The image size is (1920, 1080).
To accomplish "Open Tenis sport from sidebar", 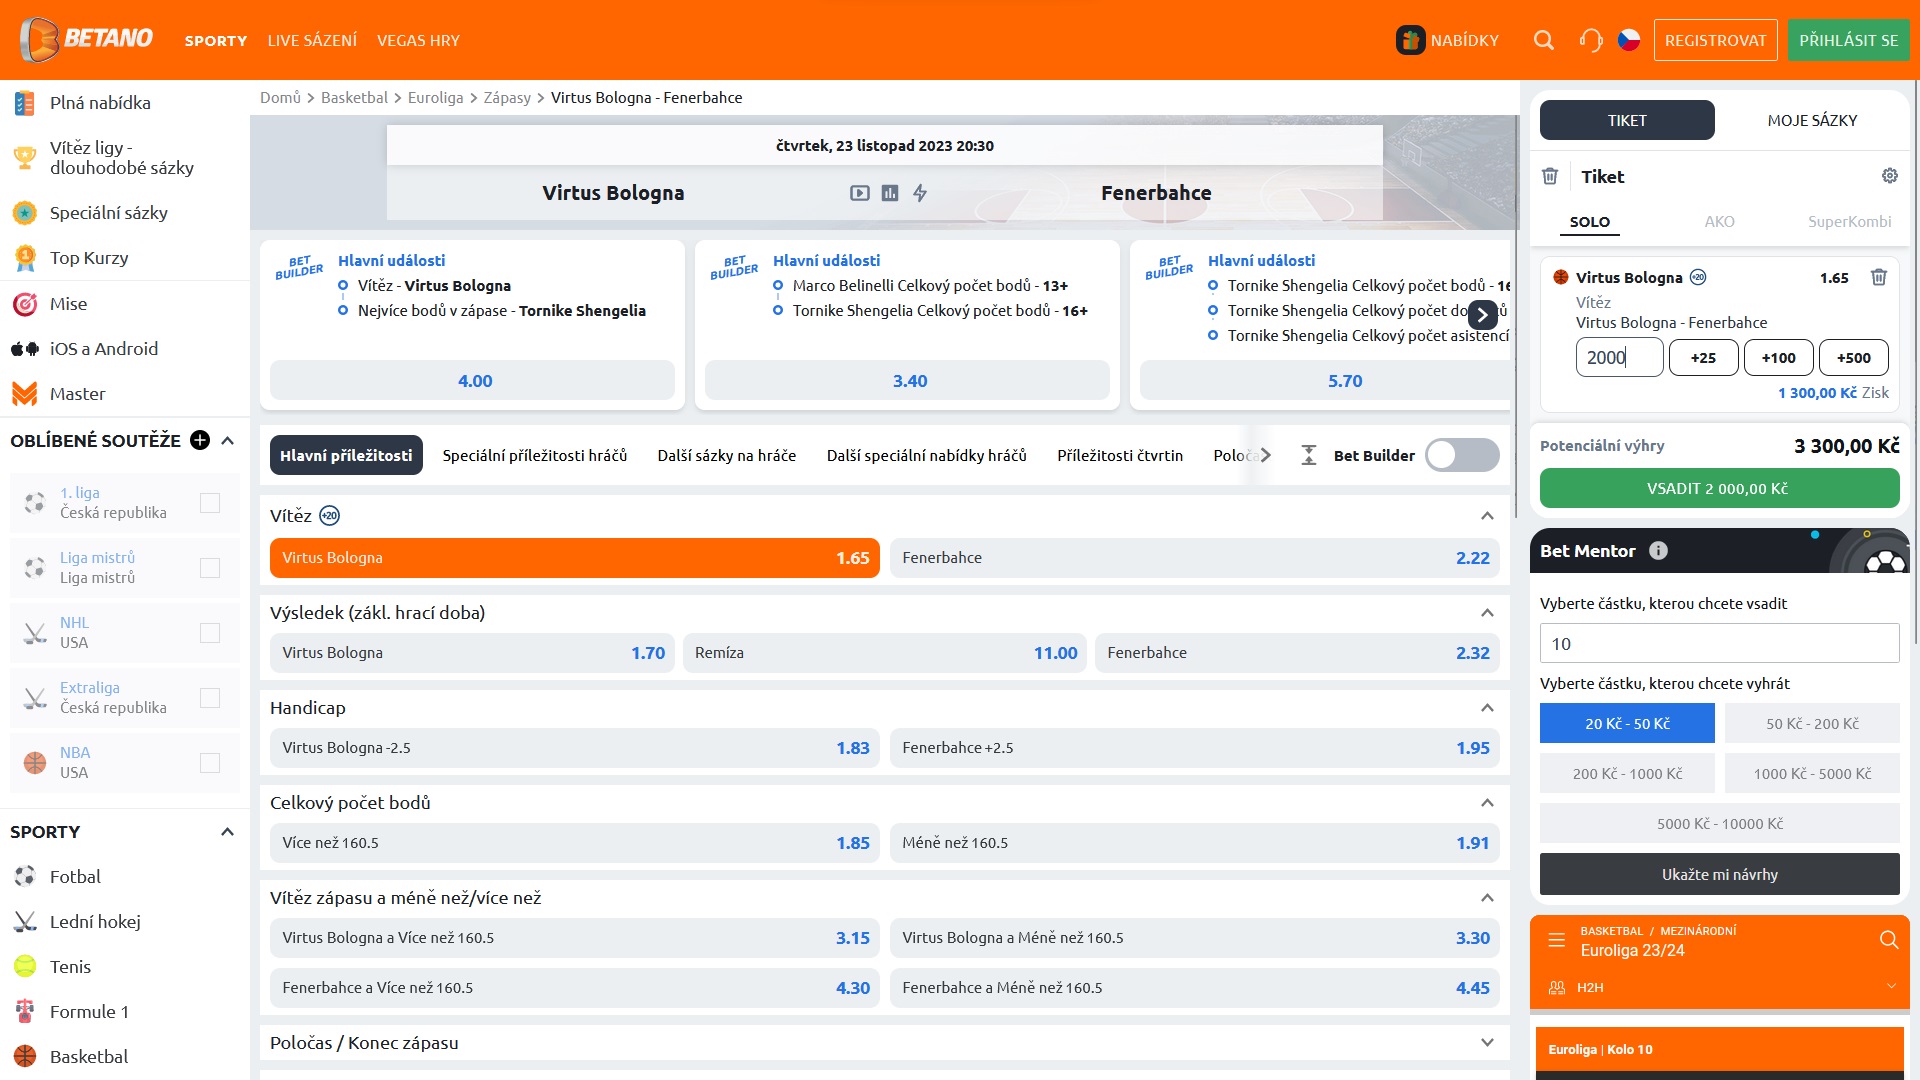I will (70, 966).
